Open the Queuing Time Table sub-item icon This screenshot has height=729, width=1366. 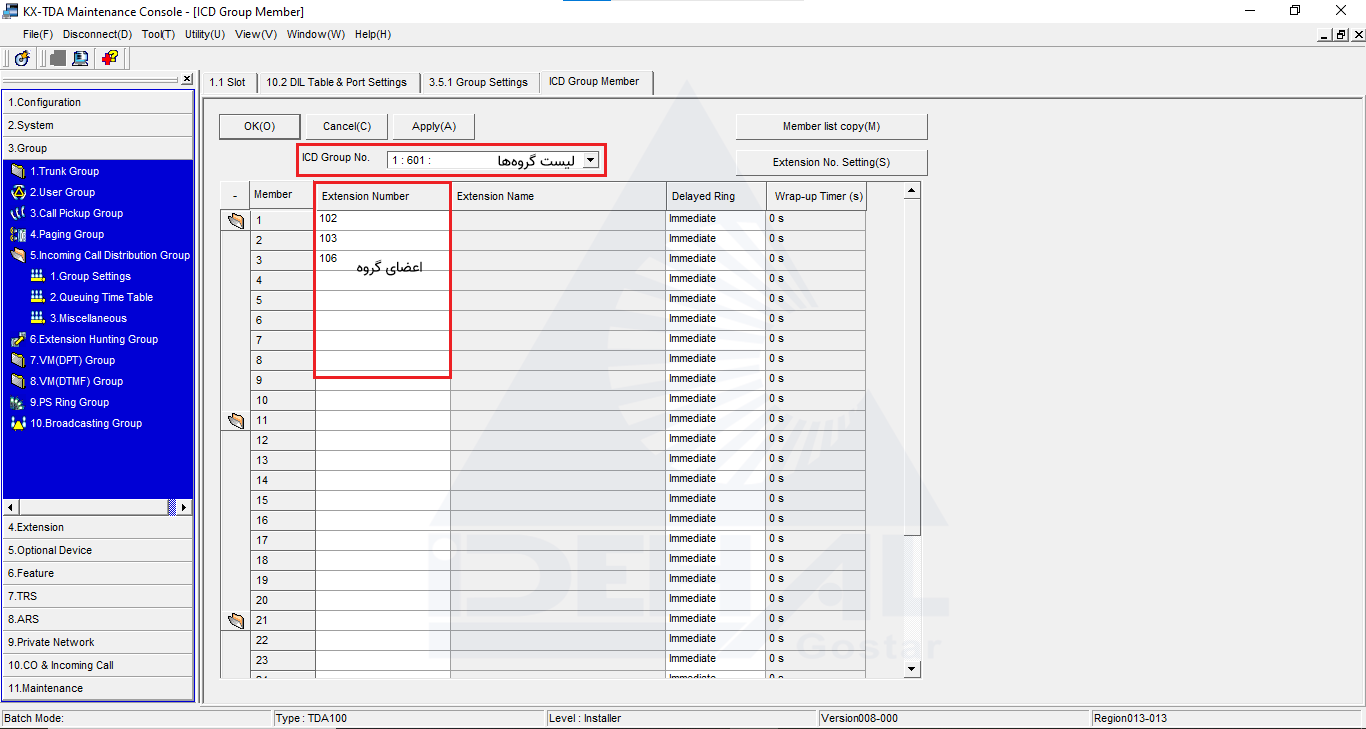(x=38, y=297)
